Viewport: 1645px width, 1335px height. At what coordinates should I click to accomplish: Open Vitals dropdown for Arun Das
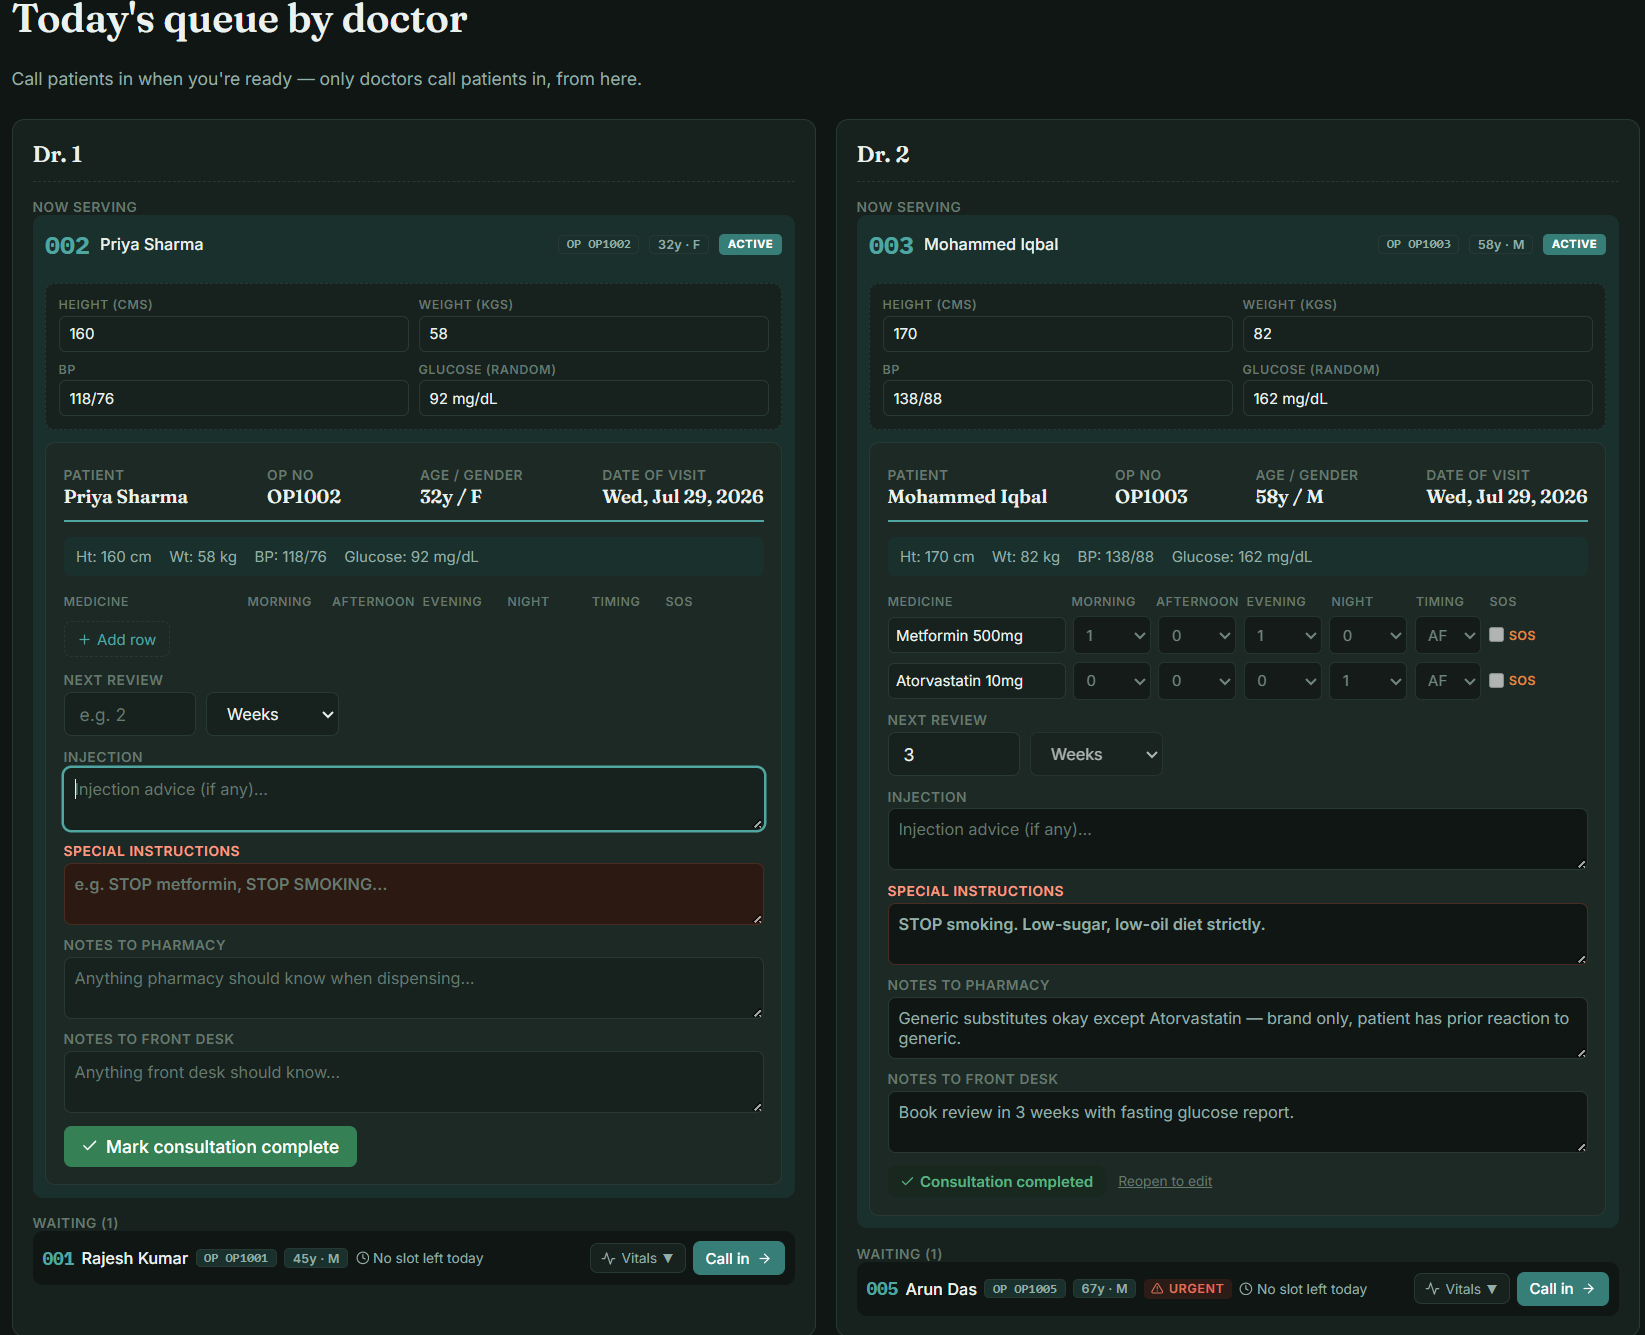(x=1461, y=1289)
